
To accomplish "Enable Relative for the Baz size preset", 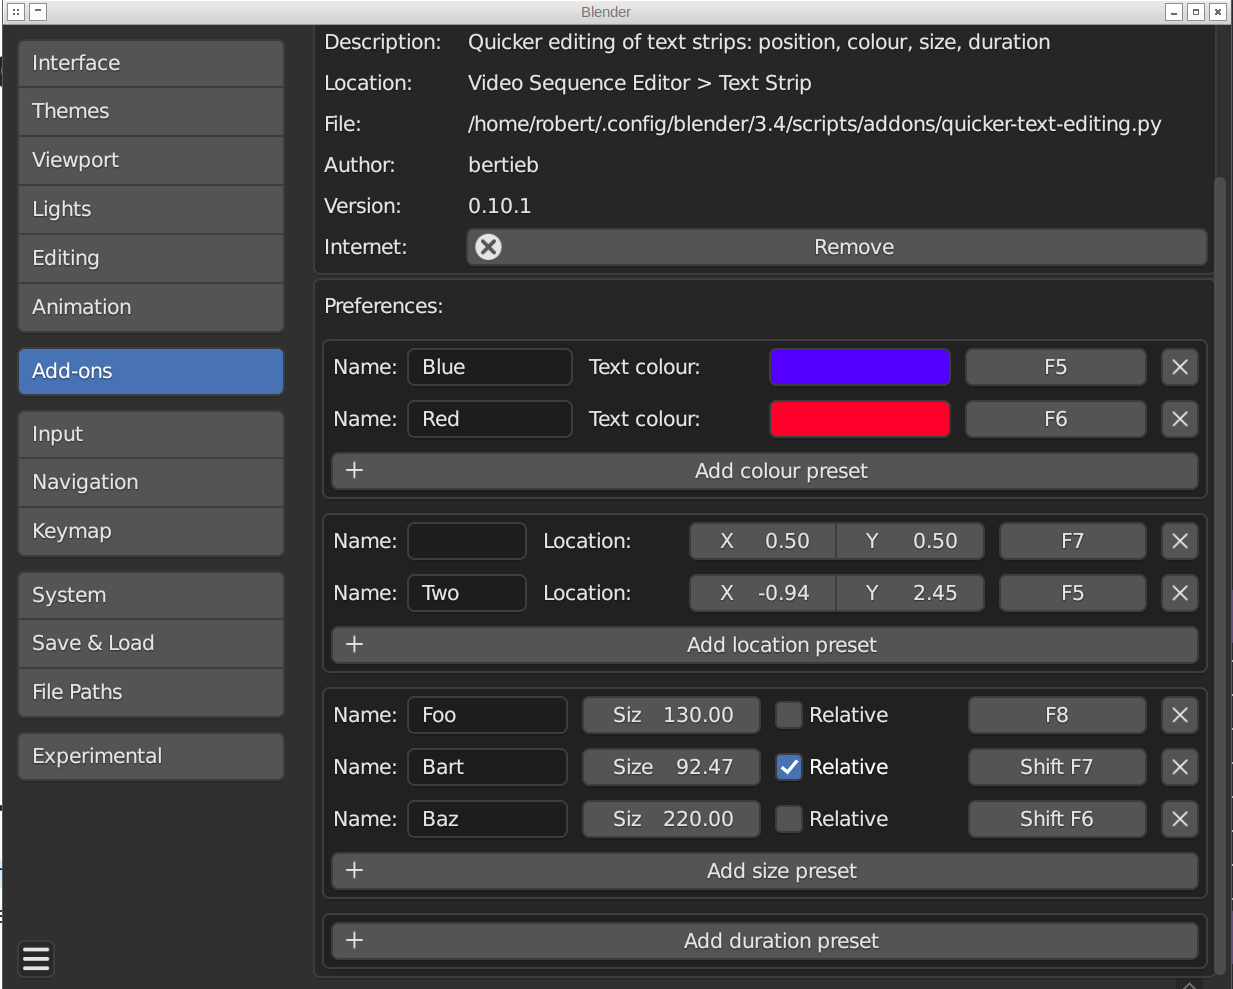I will [789, 819].
